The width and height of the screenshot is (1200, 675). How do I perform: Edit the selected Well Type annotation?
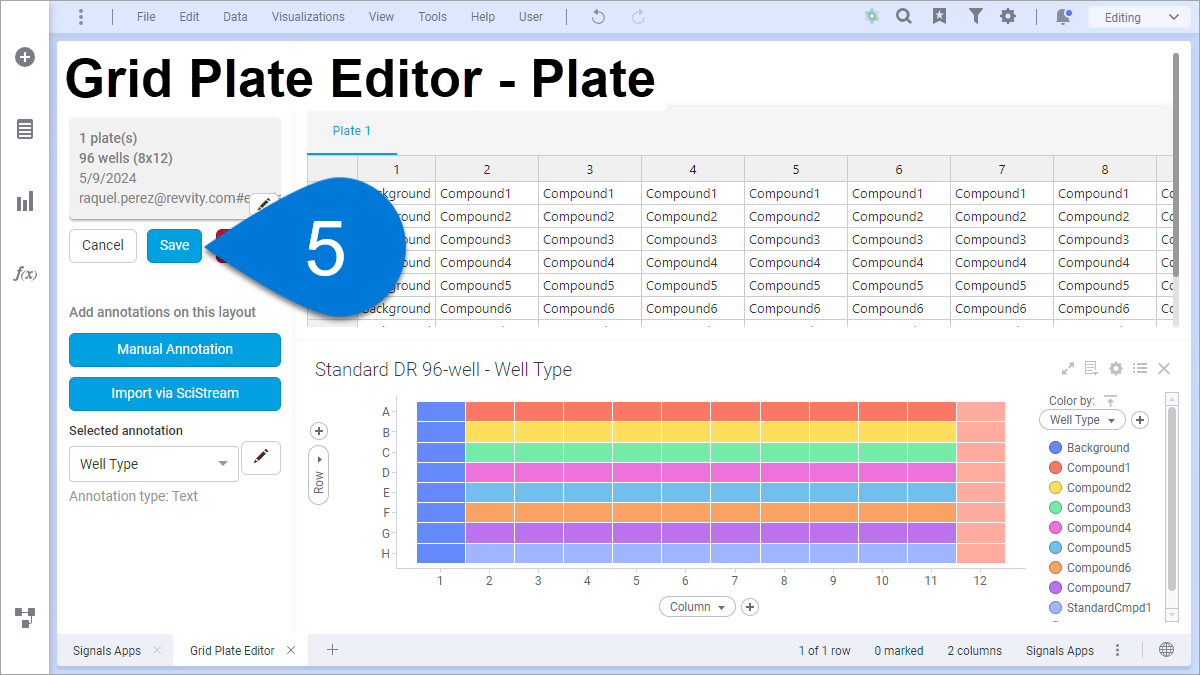[261, 458]
